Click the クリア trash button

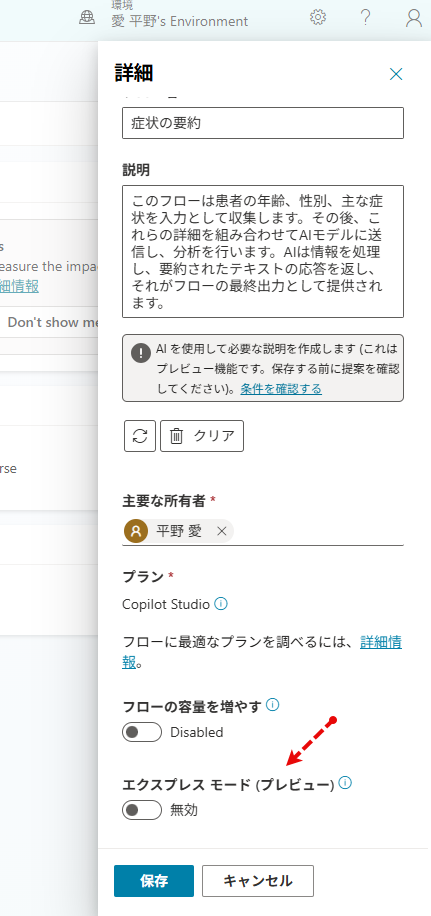(202, 436)
